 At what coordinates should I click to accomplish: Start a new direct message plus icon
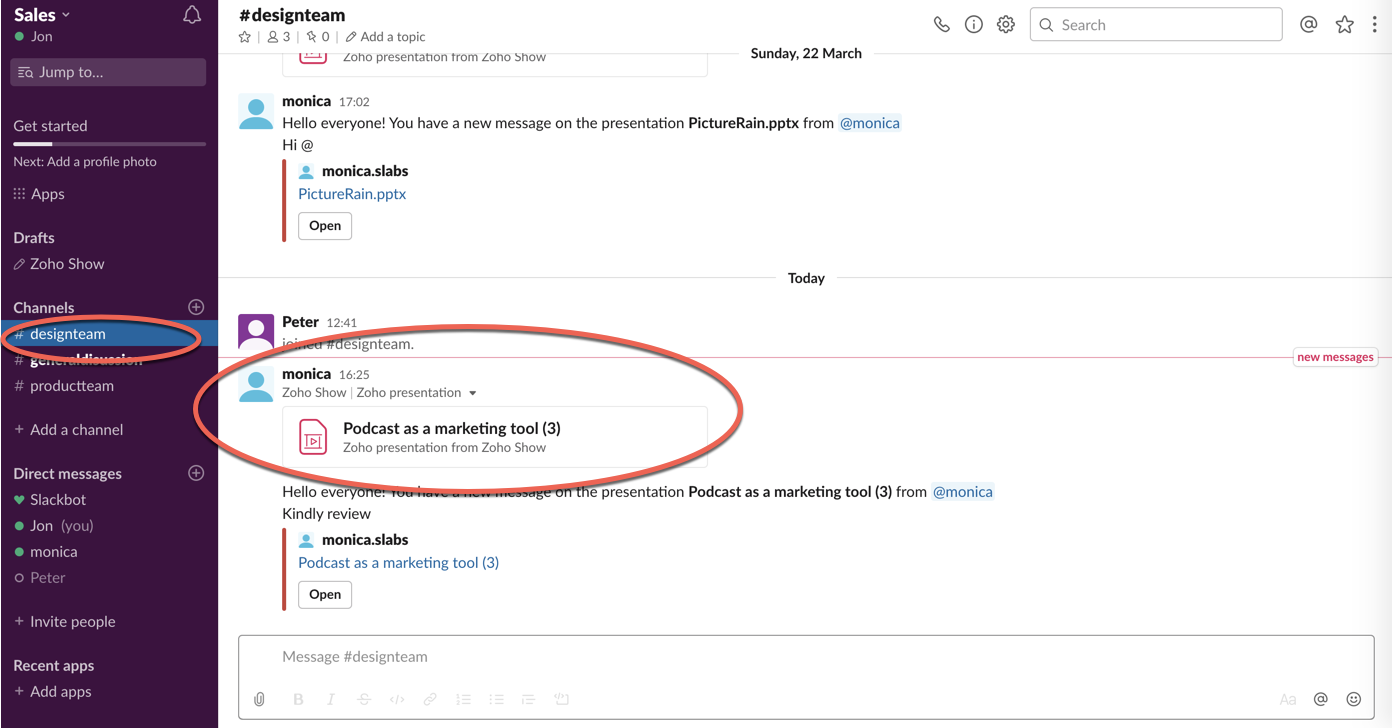click(x=196, y=473)
